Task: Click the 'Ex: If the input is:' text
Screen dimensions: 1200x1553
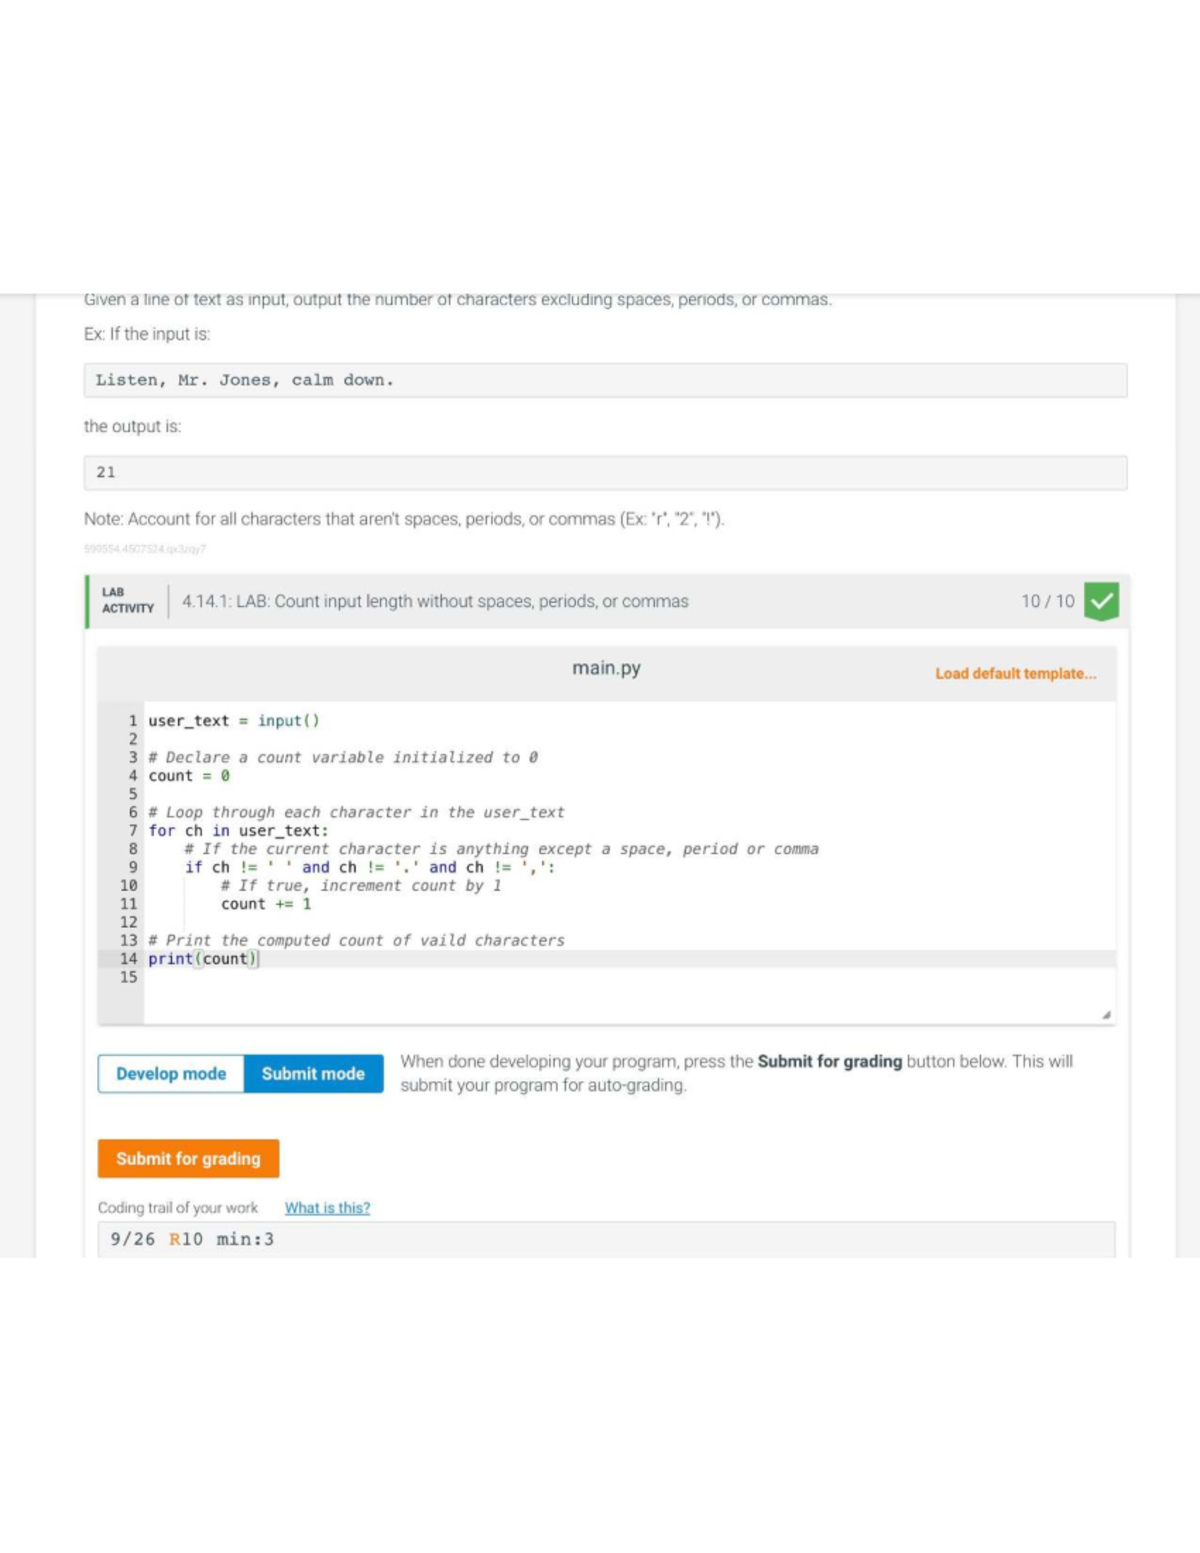Action: click(147, 334)
